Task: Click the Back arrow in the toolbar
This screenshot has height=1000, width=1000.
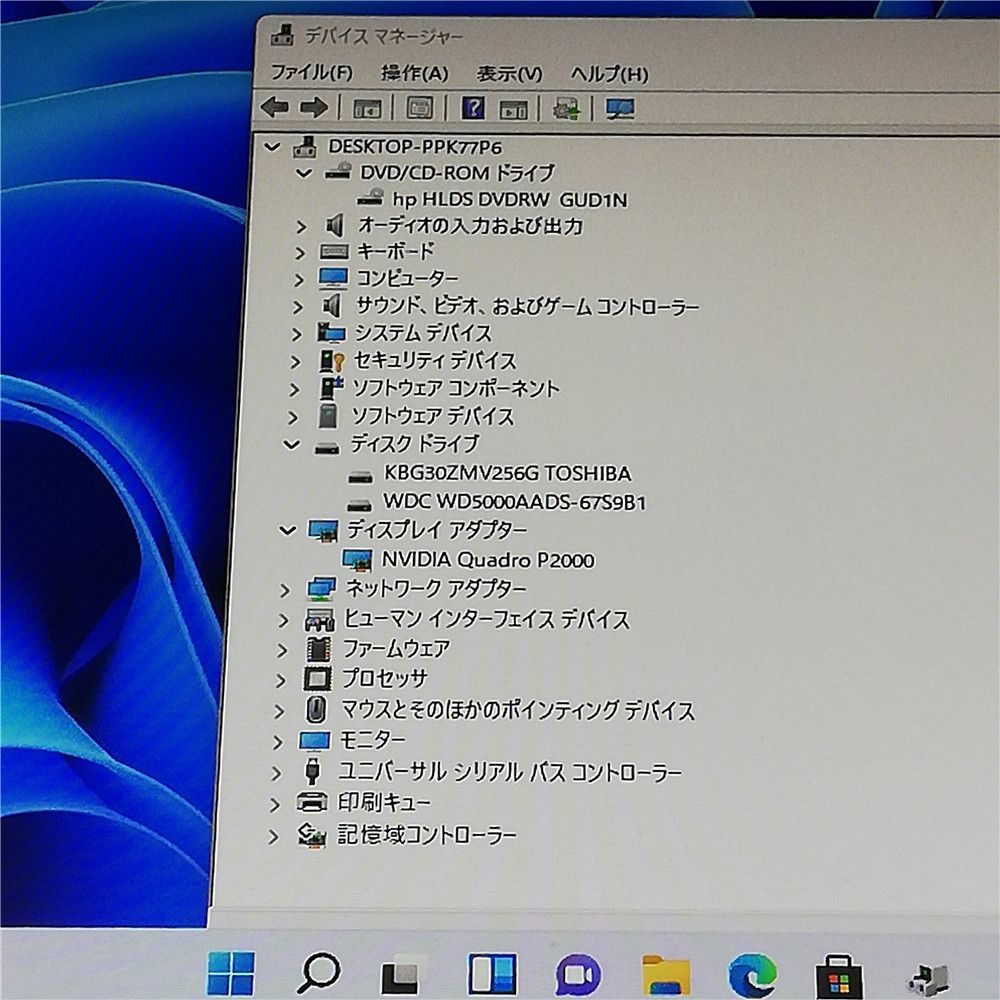Action: pos(276,107)
